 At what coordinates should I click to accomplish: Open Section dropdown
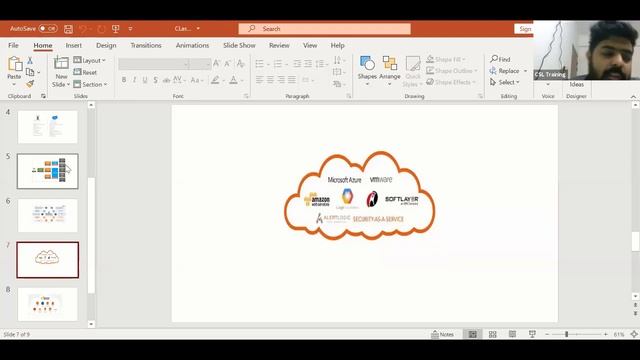click(x=90, y=84)
